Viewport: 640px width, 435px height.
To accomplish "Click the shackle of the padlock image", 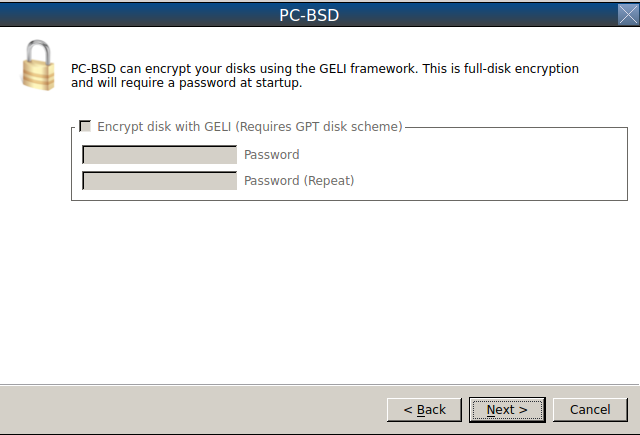I will 38,50.
